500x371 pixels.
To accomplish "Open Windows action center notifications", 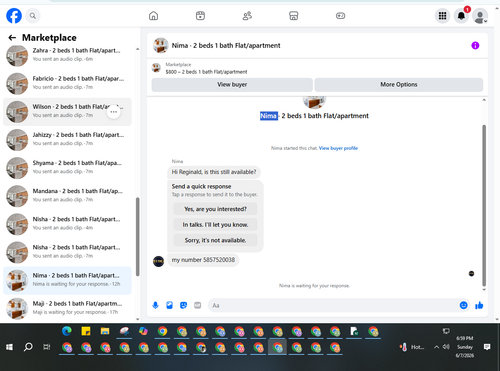I will pos(487,347).
